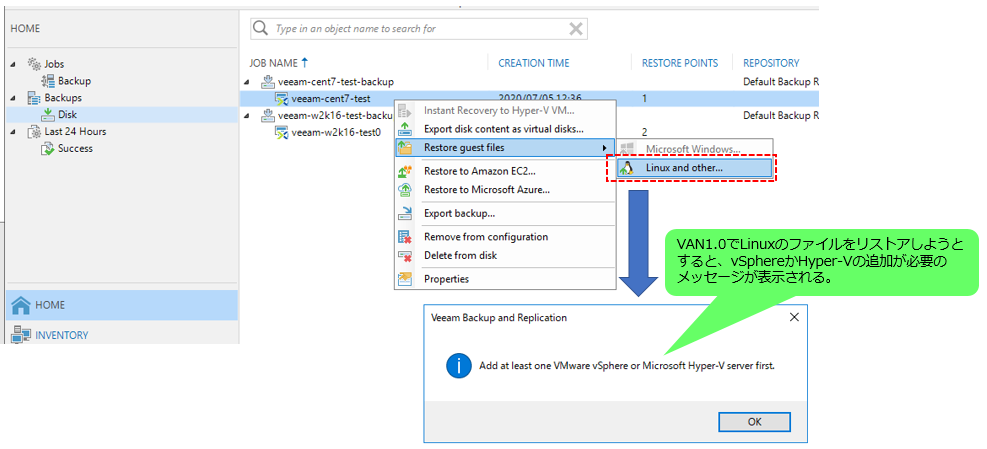Click restore points value 2
The width and height of the screenshot is (987, 449).
pos(645,132)
